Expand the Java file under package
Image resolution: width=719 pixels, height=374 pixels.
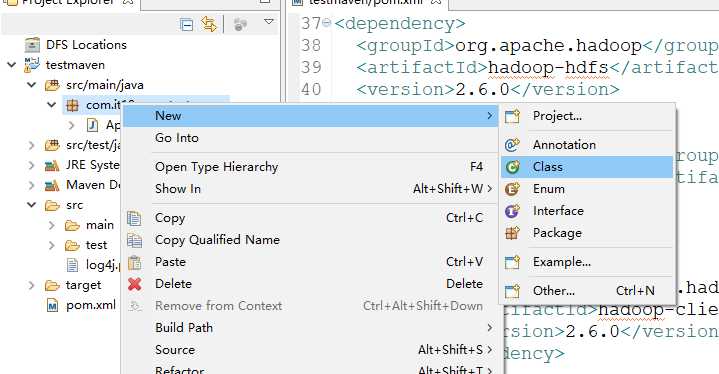pos(72,125)
